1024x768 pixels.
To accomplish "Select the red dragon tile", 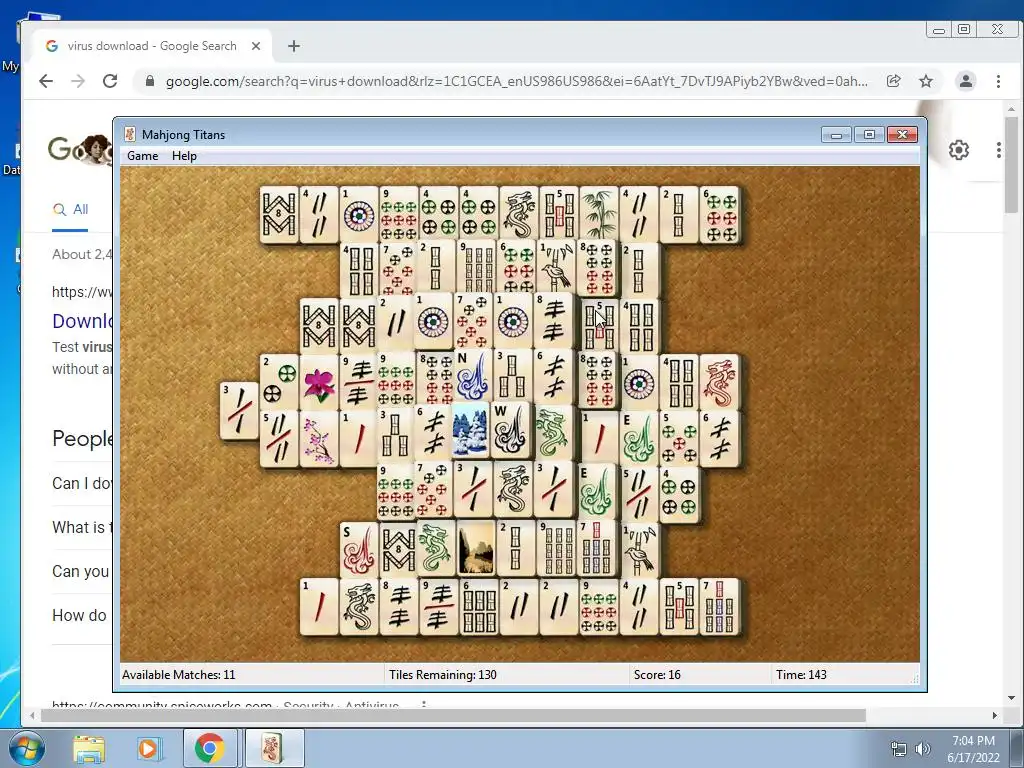I will [719, 383].
